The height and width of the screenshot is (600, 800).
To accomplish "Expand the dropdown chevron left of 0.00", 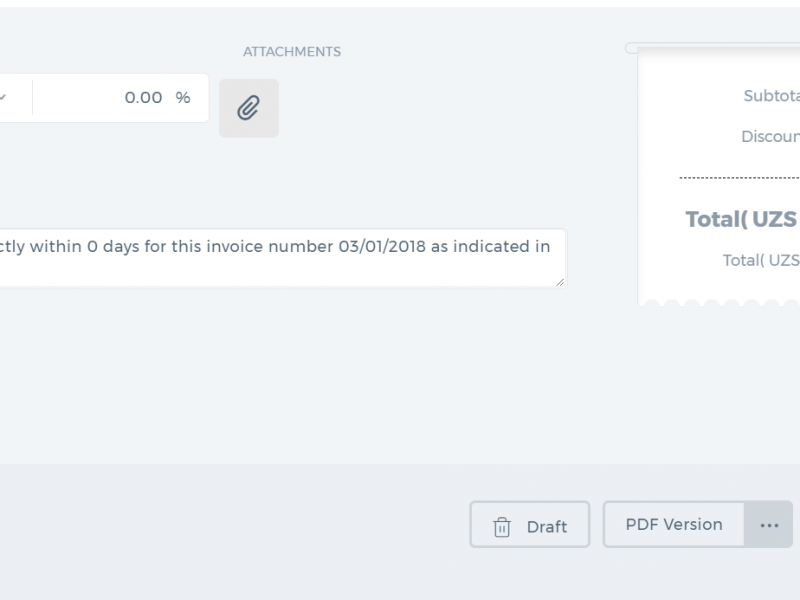I will pyautogui.click(x=3, y=97).
